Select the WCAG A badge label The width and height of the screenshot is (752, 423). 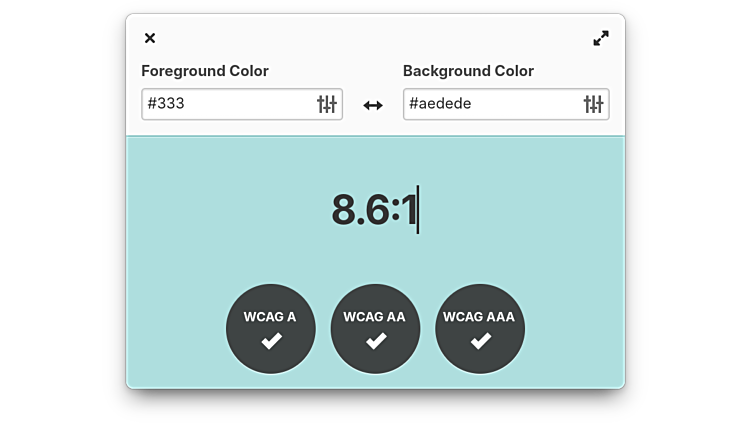click(x=270, y=317)
